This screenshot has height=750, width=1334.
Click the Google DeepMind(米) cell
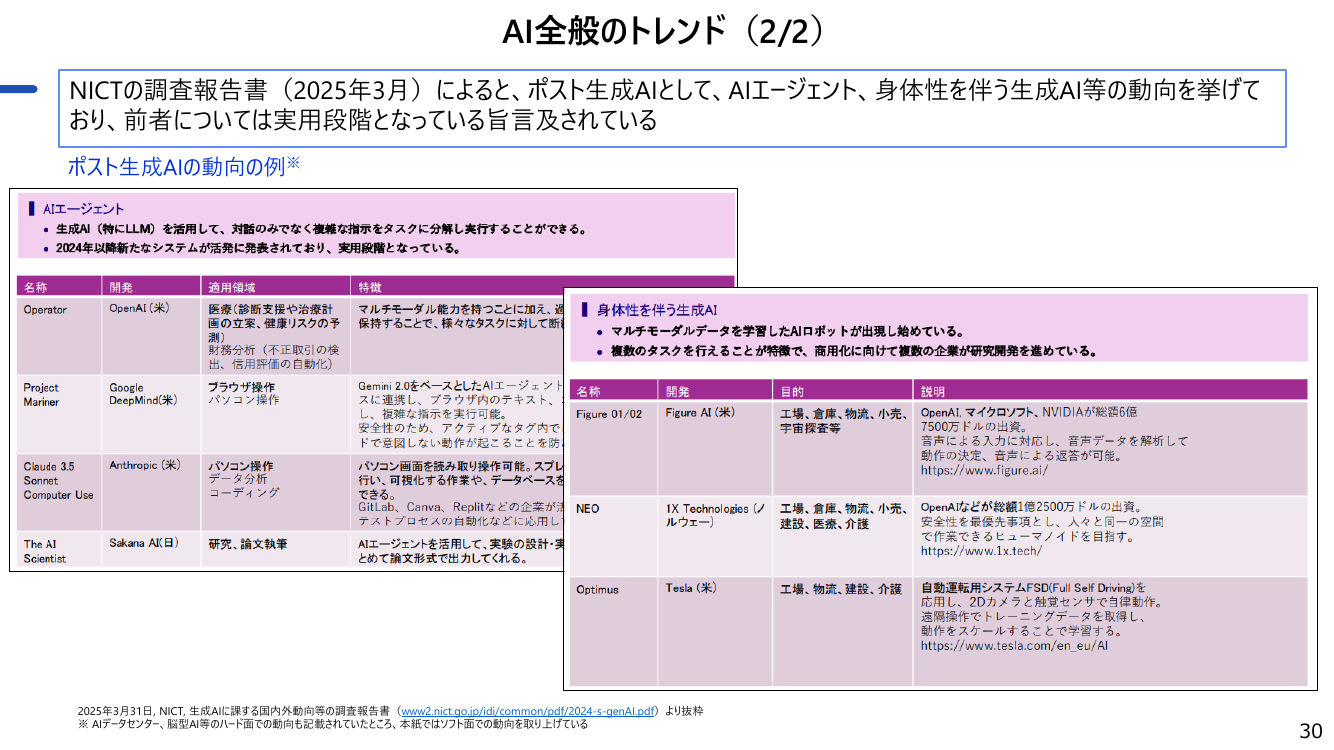point(152,414)
